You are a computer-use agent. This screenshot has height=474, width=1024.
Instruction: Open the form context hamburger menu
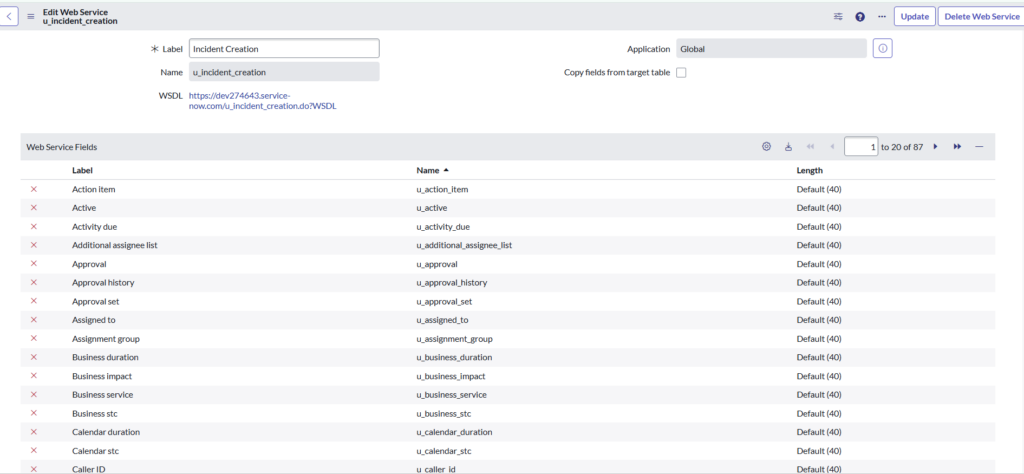(30, 16)
